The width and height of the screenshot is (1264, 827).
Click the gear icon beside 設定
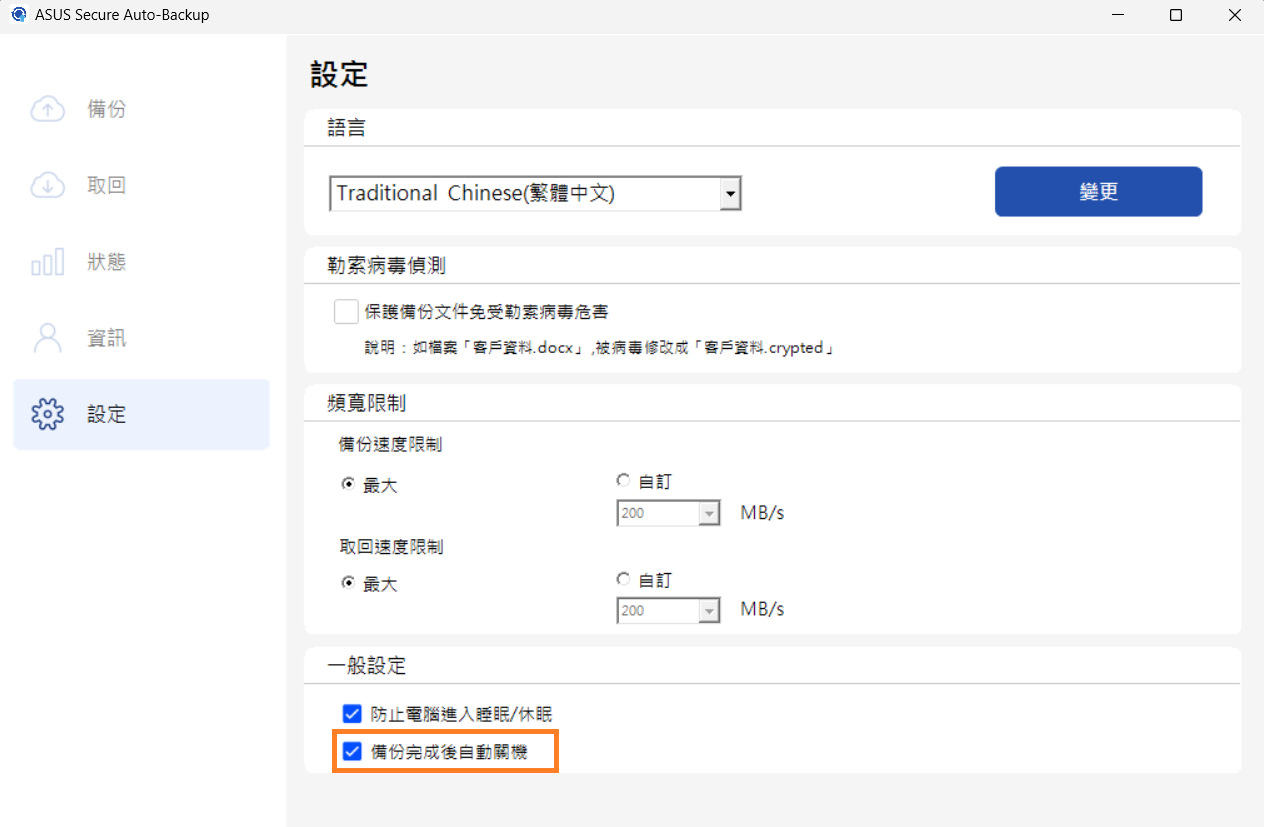point(48,414)
